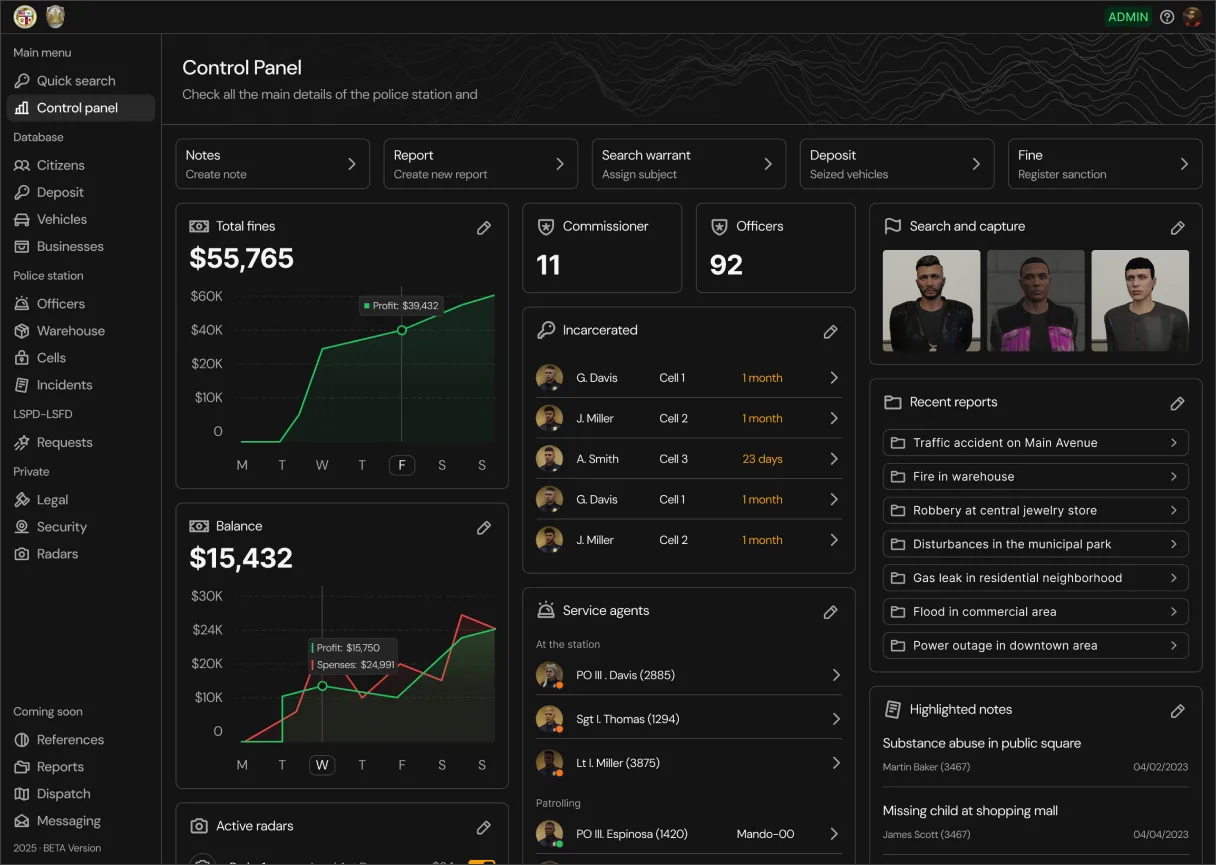
Task: Click the notes icon beside Highlighted notes
Action: (893, 709)
